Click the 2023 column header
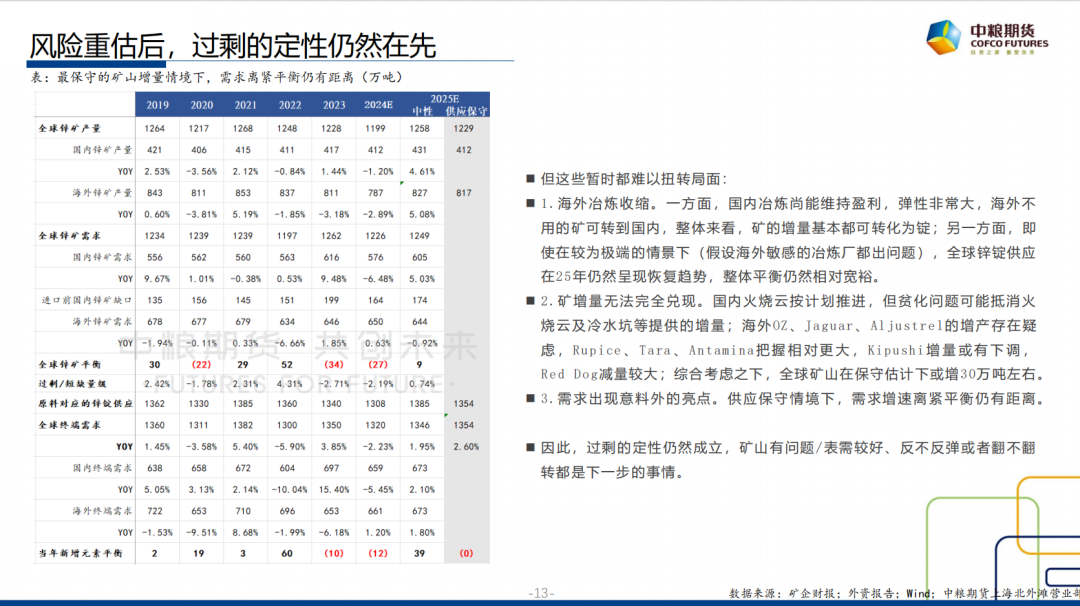Viewport: 1080px width, 606px height. pyautogui.click(x=333, y=105)
